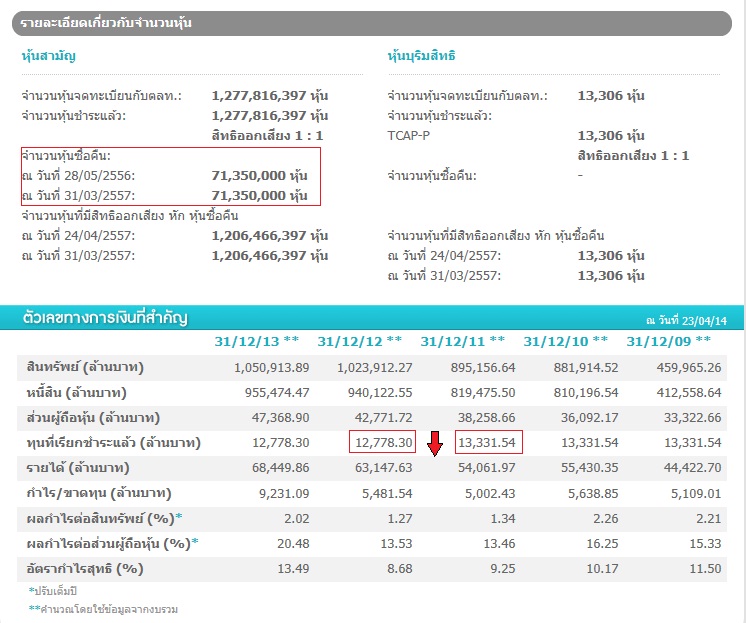Select the *ปรับเต็มปี footnote

(53, 591)
